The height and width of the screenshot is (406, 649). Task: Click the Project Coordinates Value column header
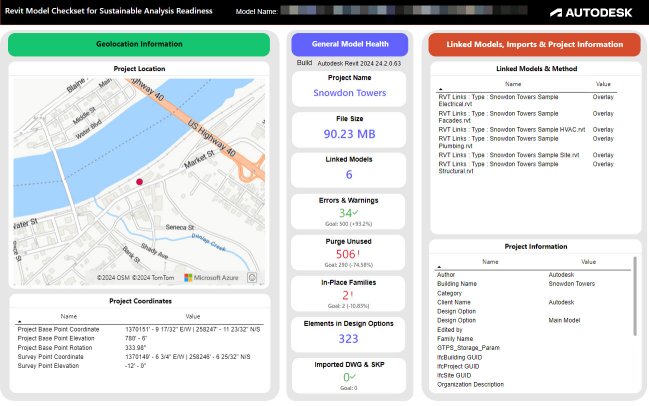[x=192, y=316]
